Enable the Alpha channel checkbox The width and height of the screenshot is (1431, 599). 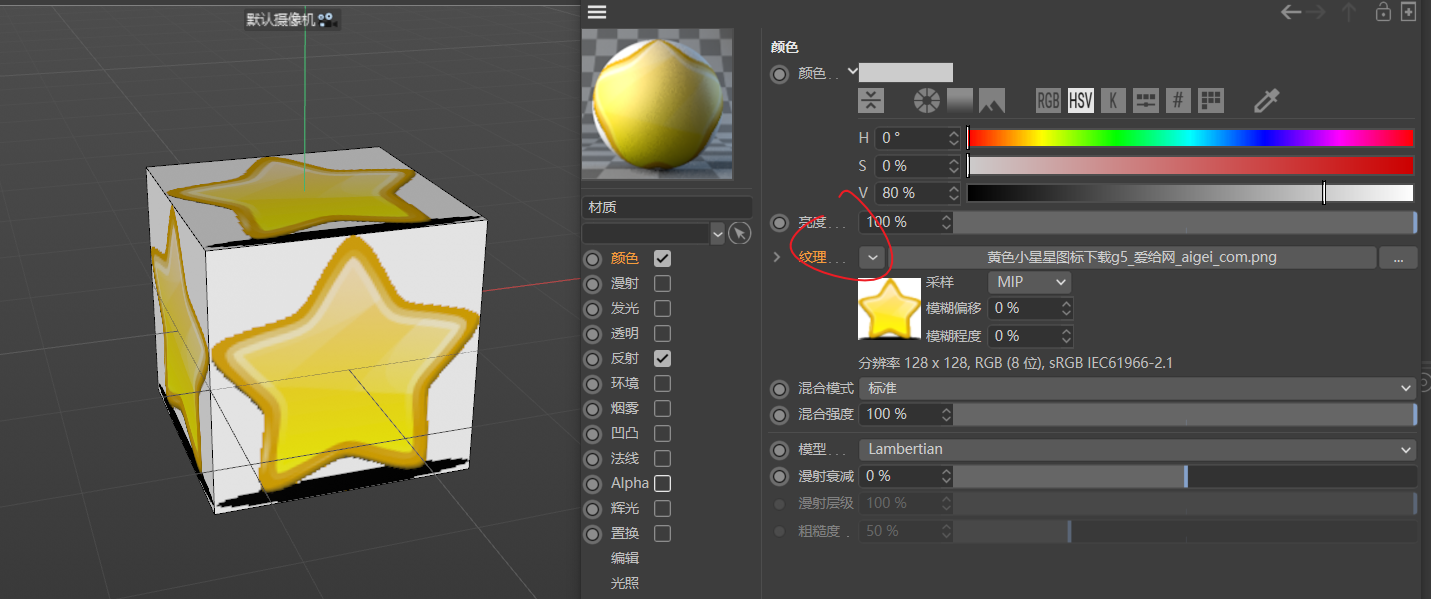pos(662,483)
